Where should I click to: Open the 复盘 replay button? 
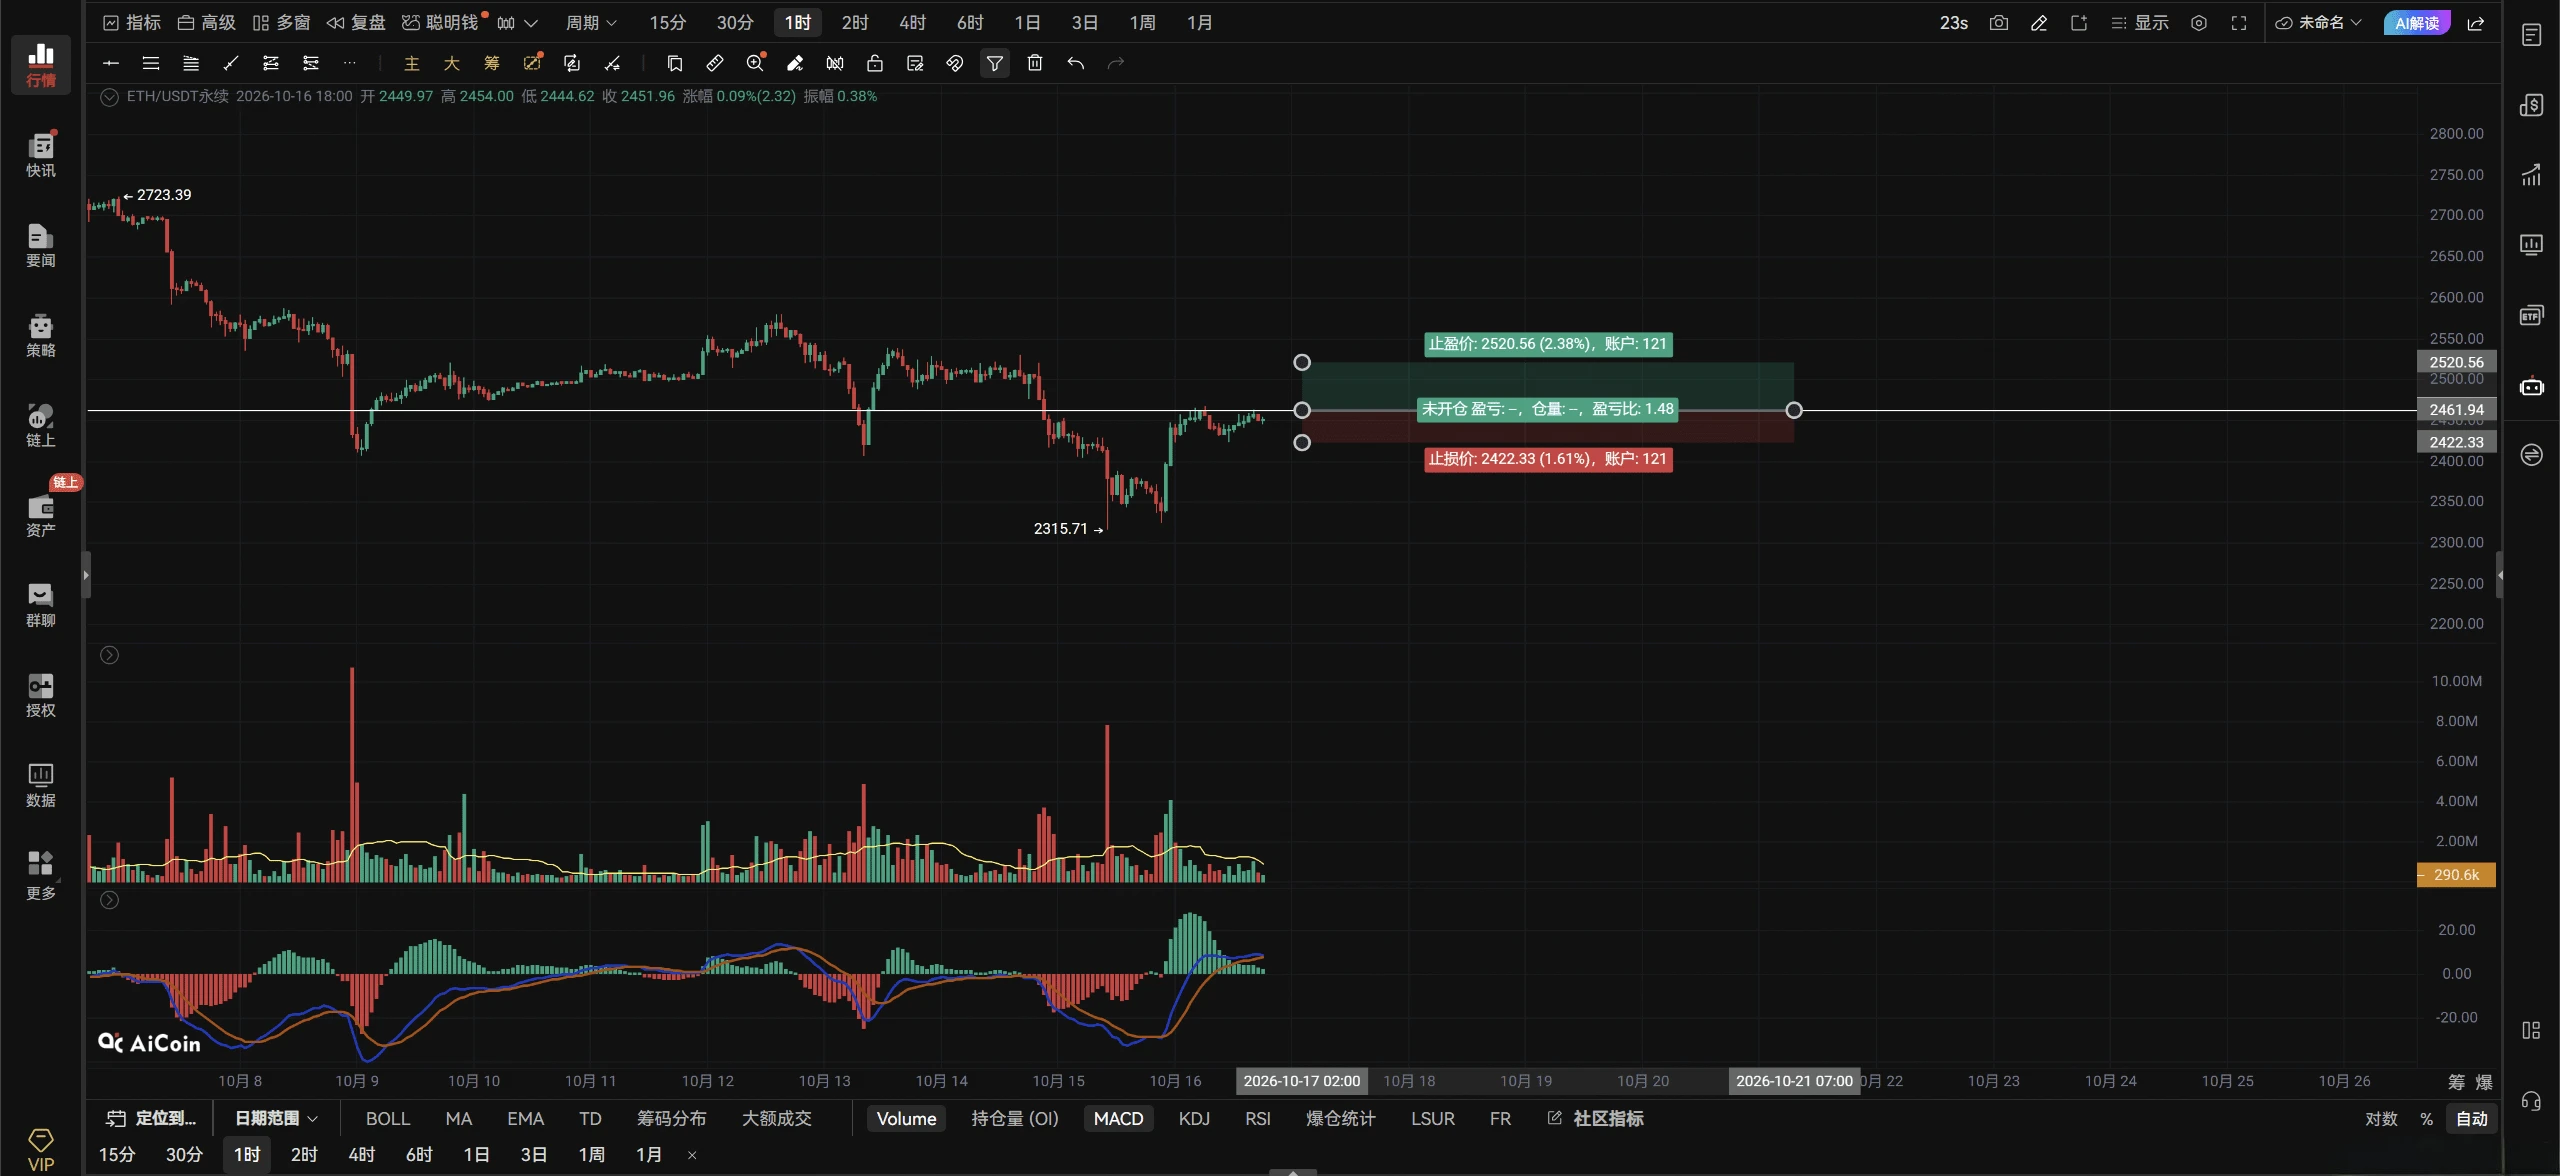[356, 22]
